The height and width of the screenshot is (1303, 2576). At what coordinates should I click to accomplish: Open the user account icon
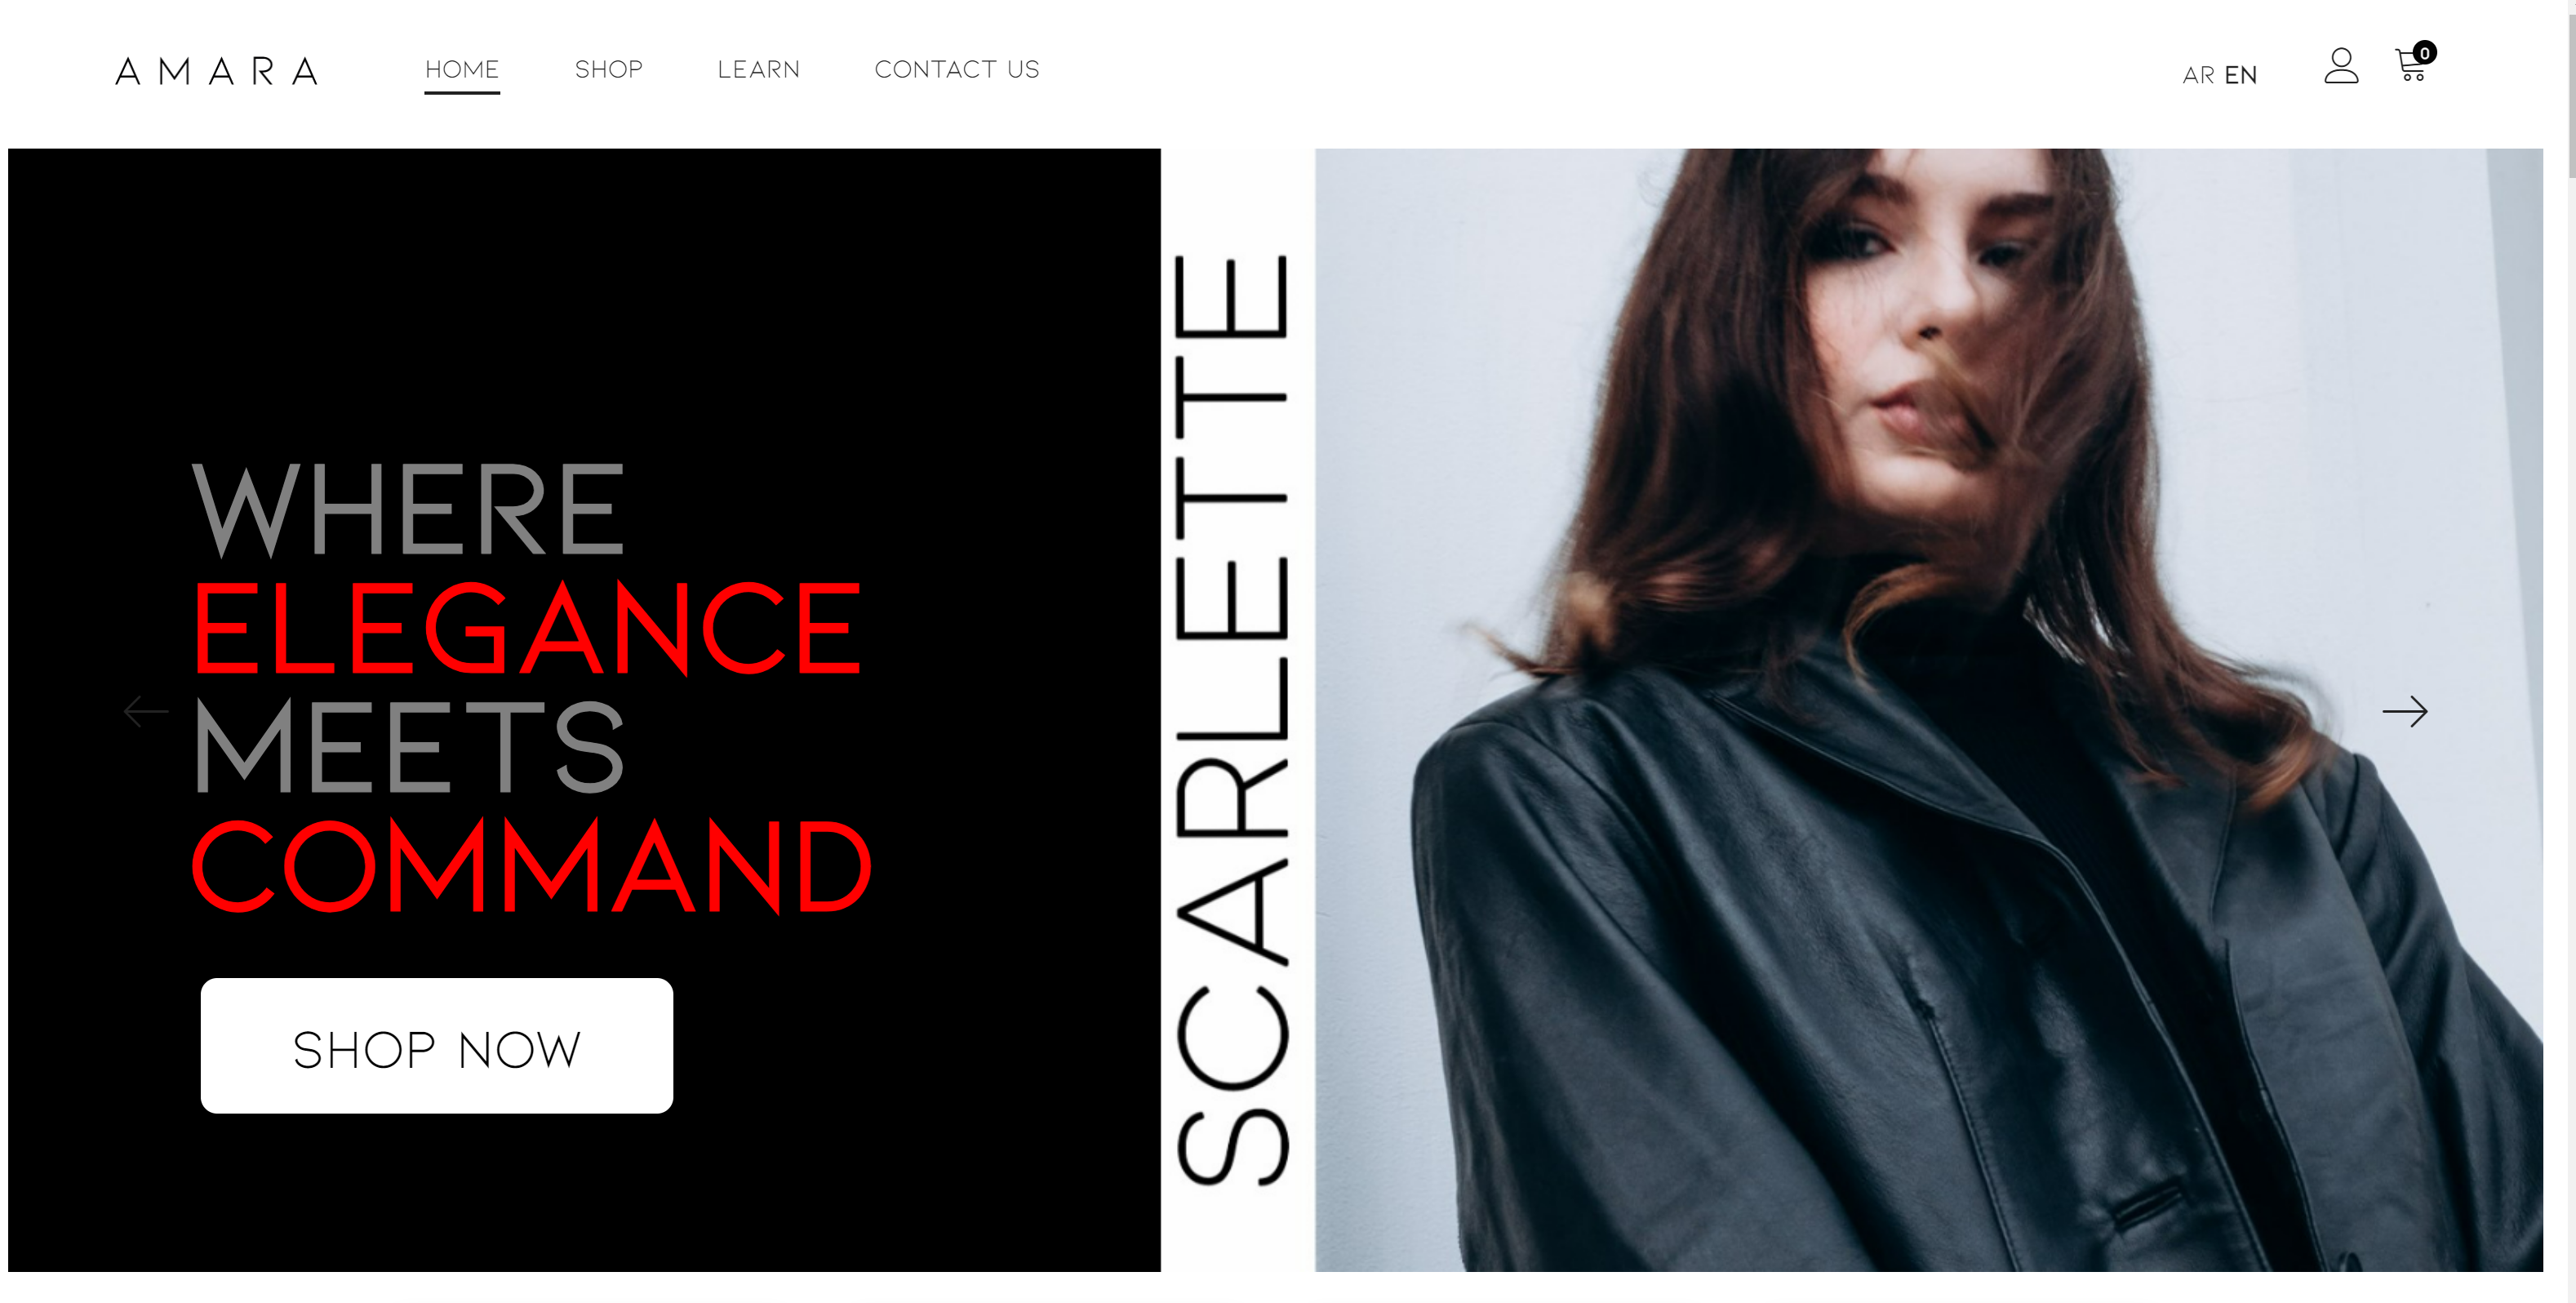[2341, 66]
